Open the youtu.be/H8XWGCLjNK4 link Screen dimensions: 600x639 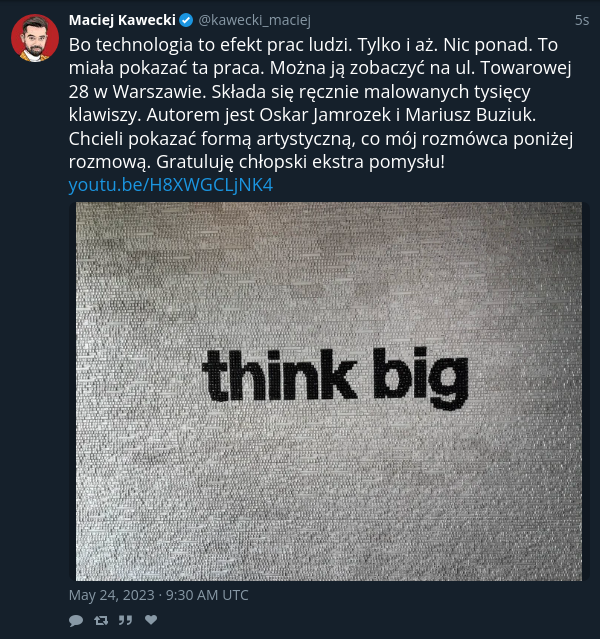(x=170, y=185)
